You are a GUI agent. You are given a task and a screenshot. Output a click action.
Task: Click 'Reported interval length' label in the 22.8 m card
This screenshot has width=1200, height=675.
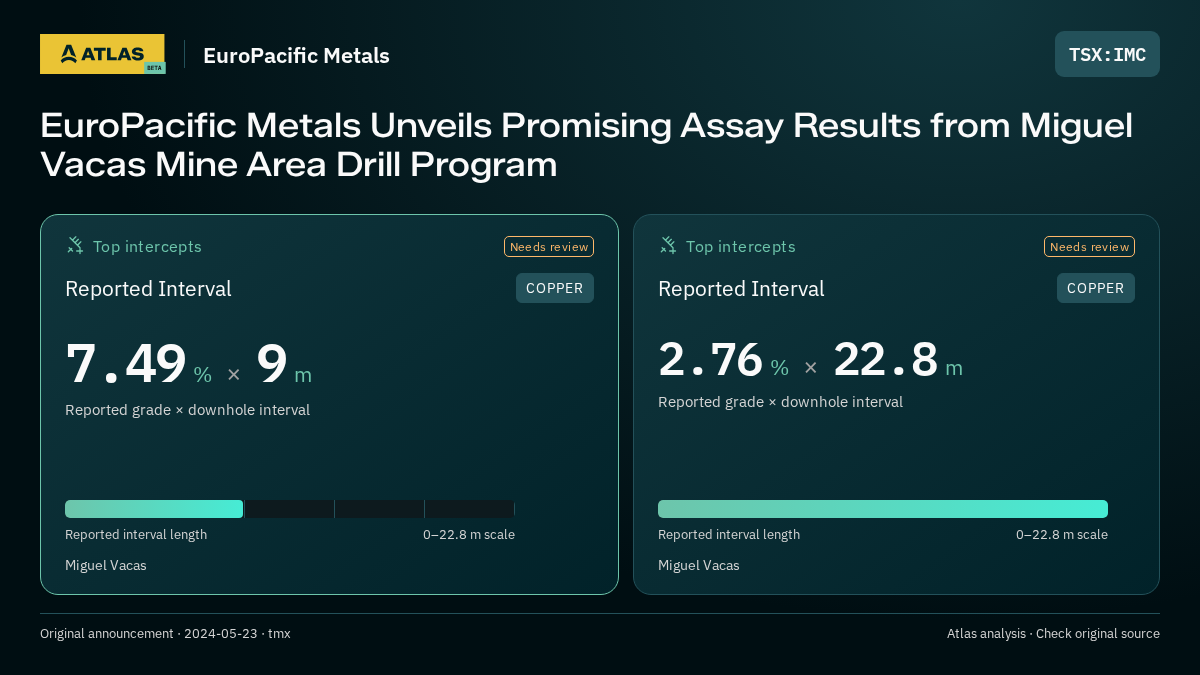click(729, 535)
